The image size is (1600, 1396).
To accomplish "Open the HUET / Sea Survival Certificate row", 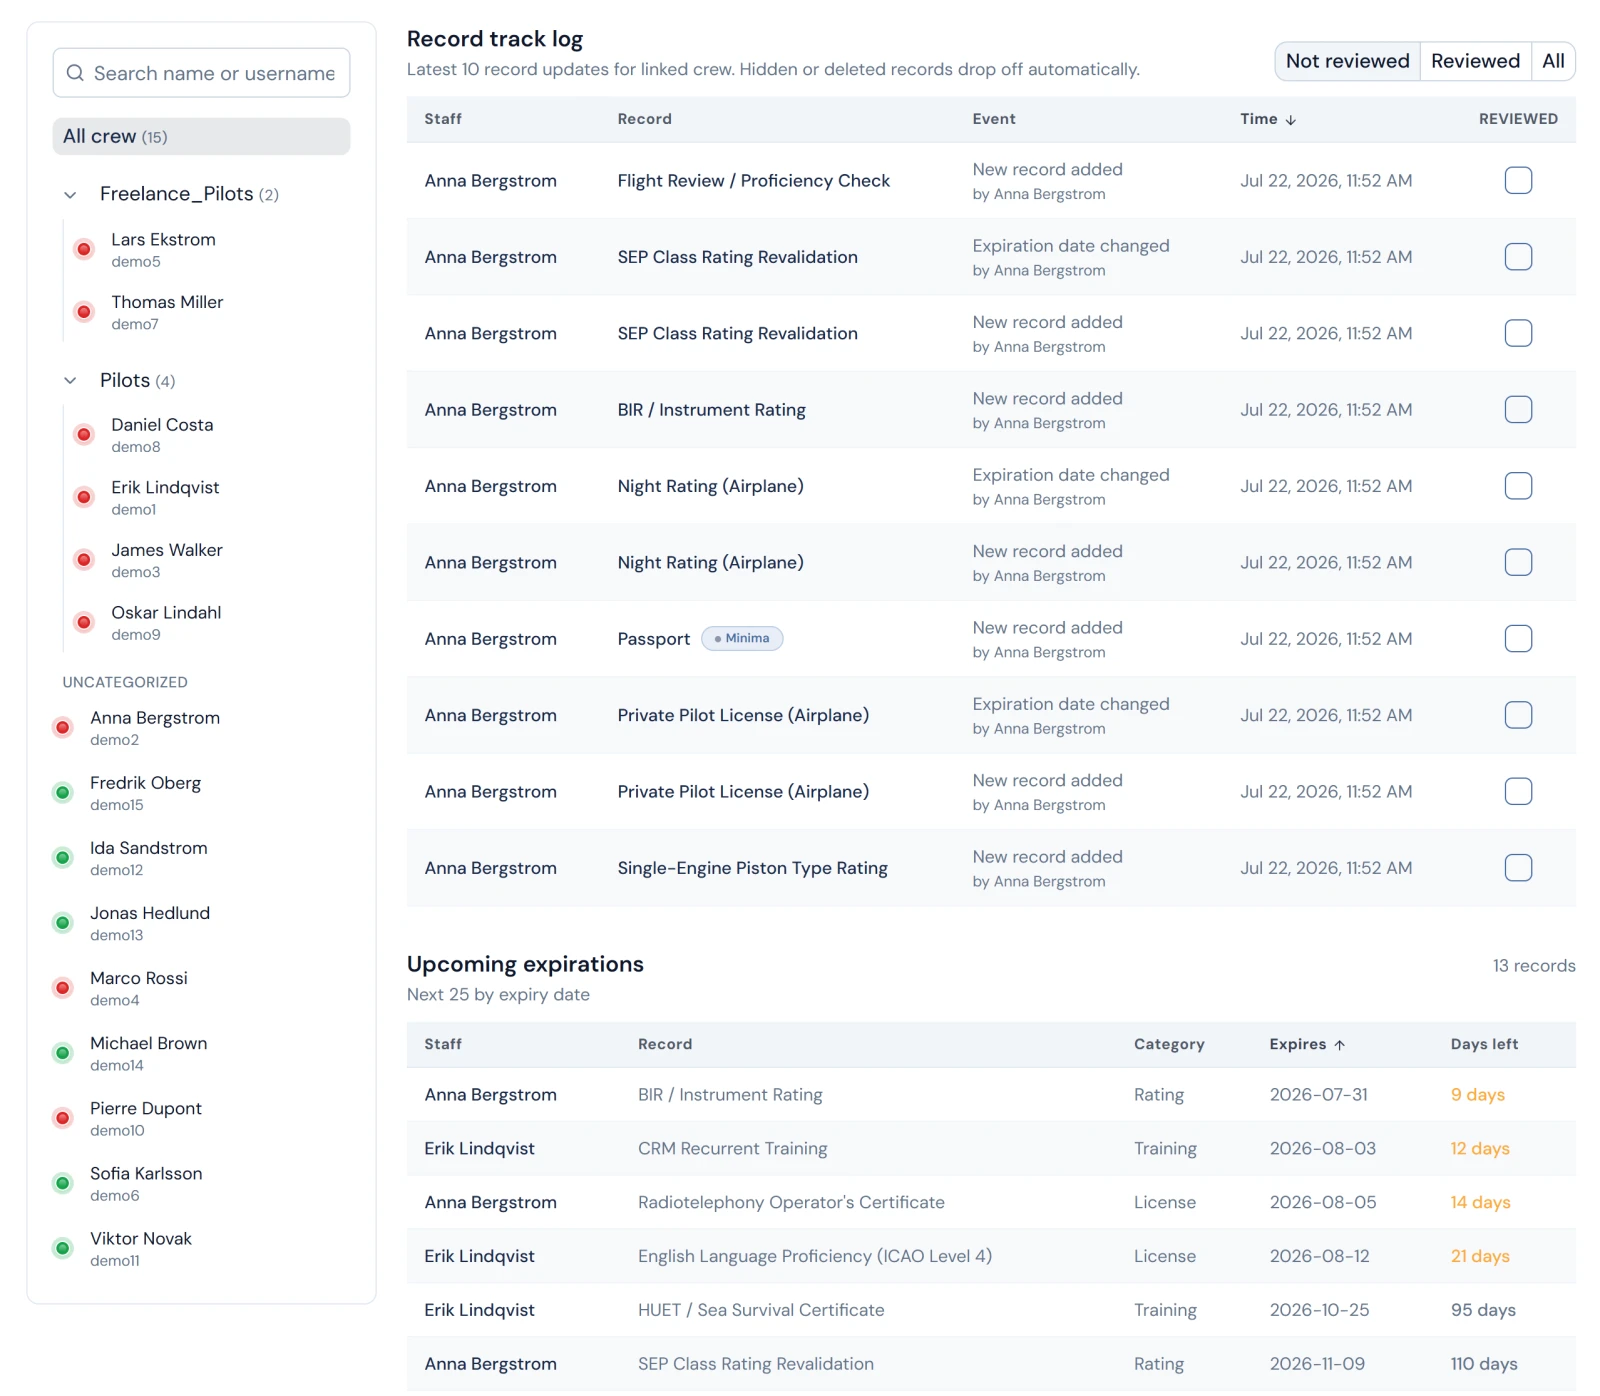I will coord(991,1310).
